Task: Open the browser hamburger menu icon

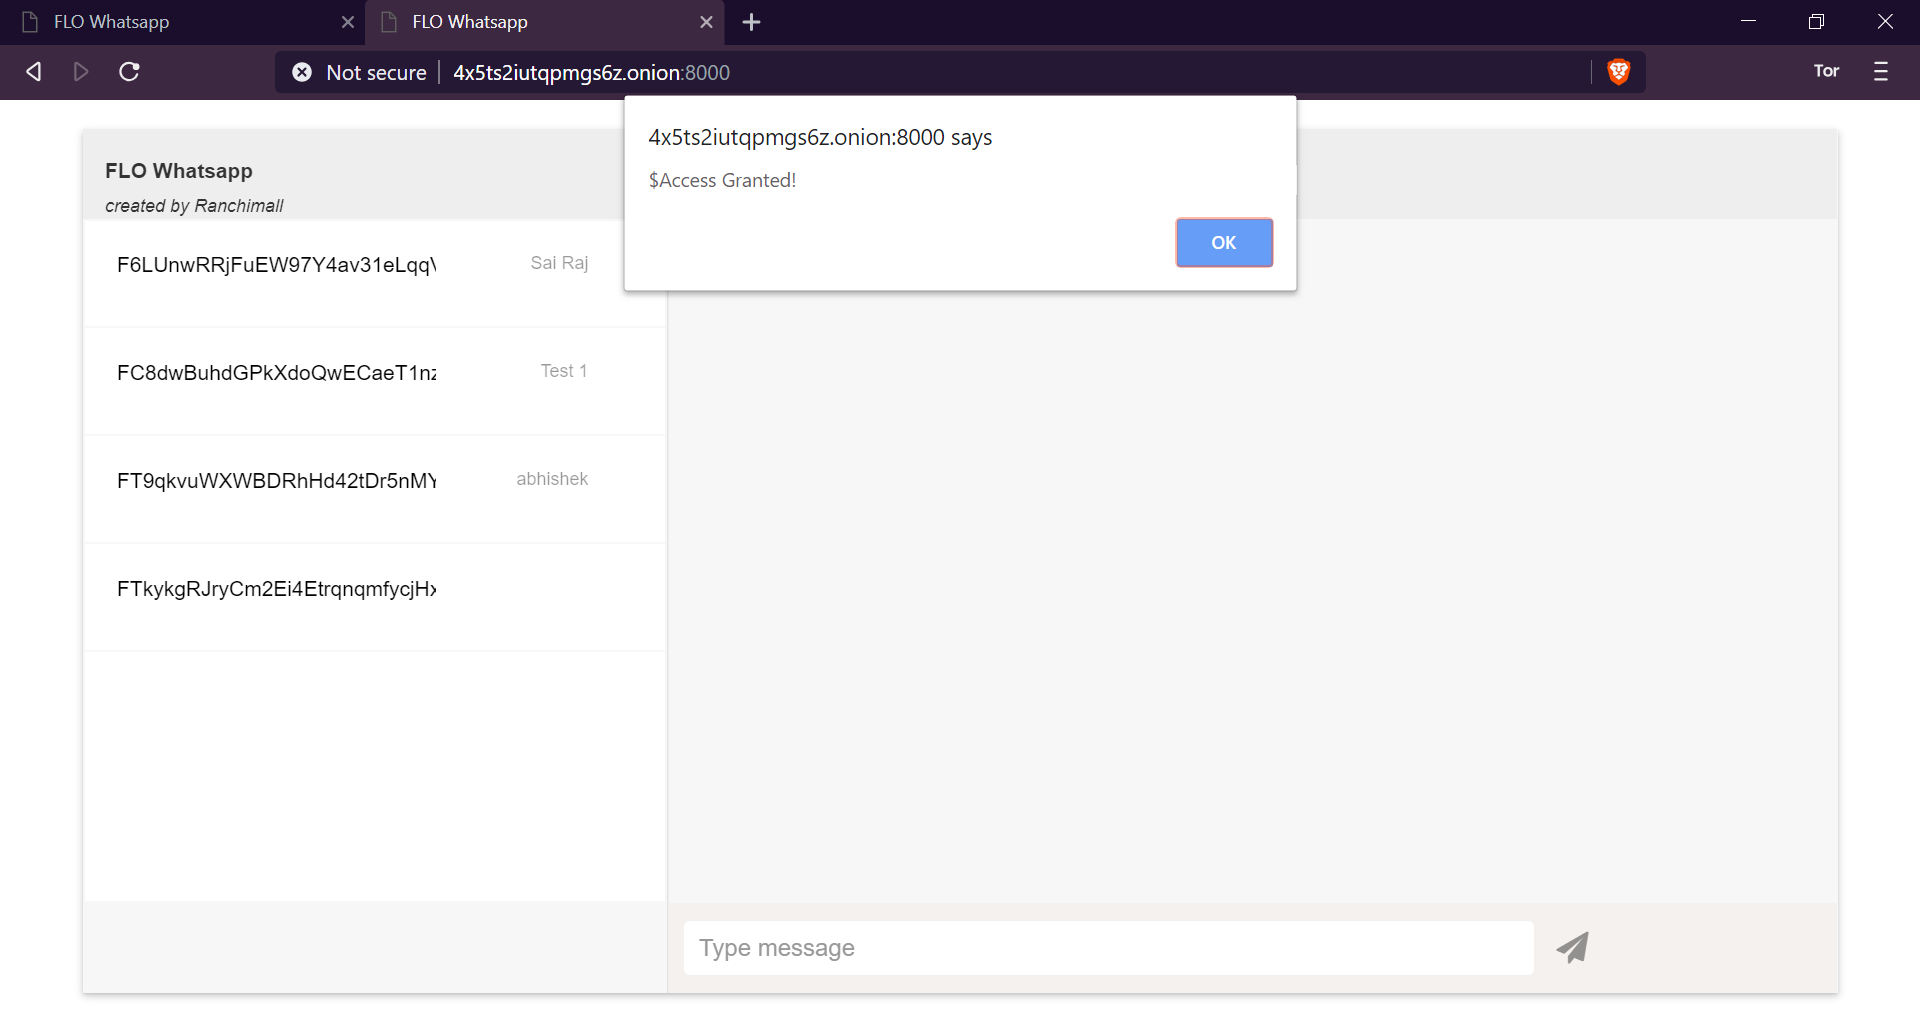Action: [1882, 71]
